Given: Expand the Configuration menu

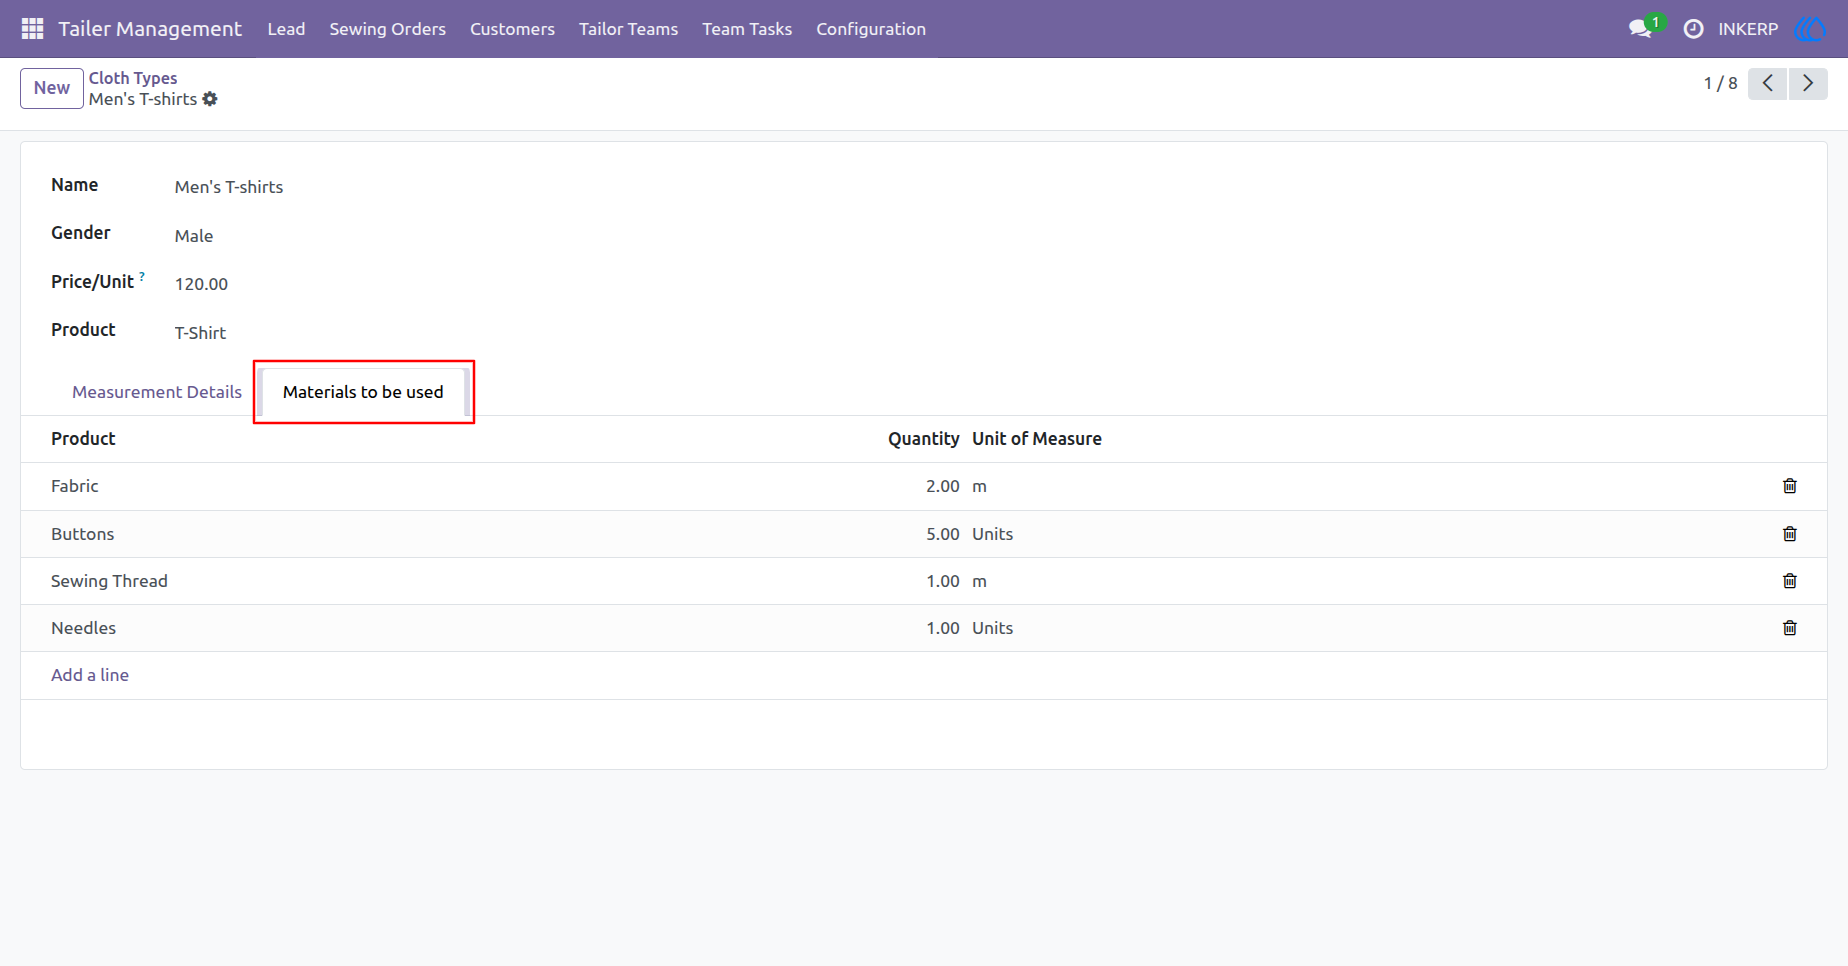Looking at the screenshot, I should (x=871, y=29).
